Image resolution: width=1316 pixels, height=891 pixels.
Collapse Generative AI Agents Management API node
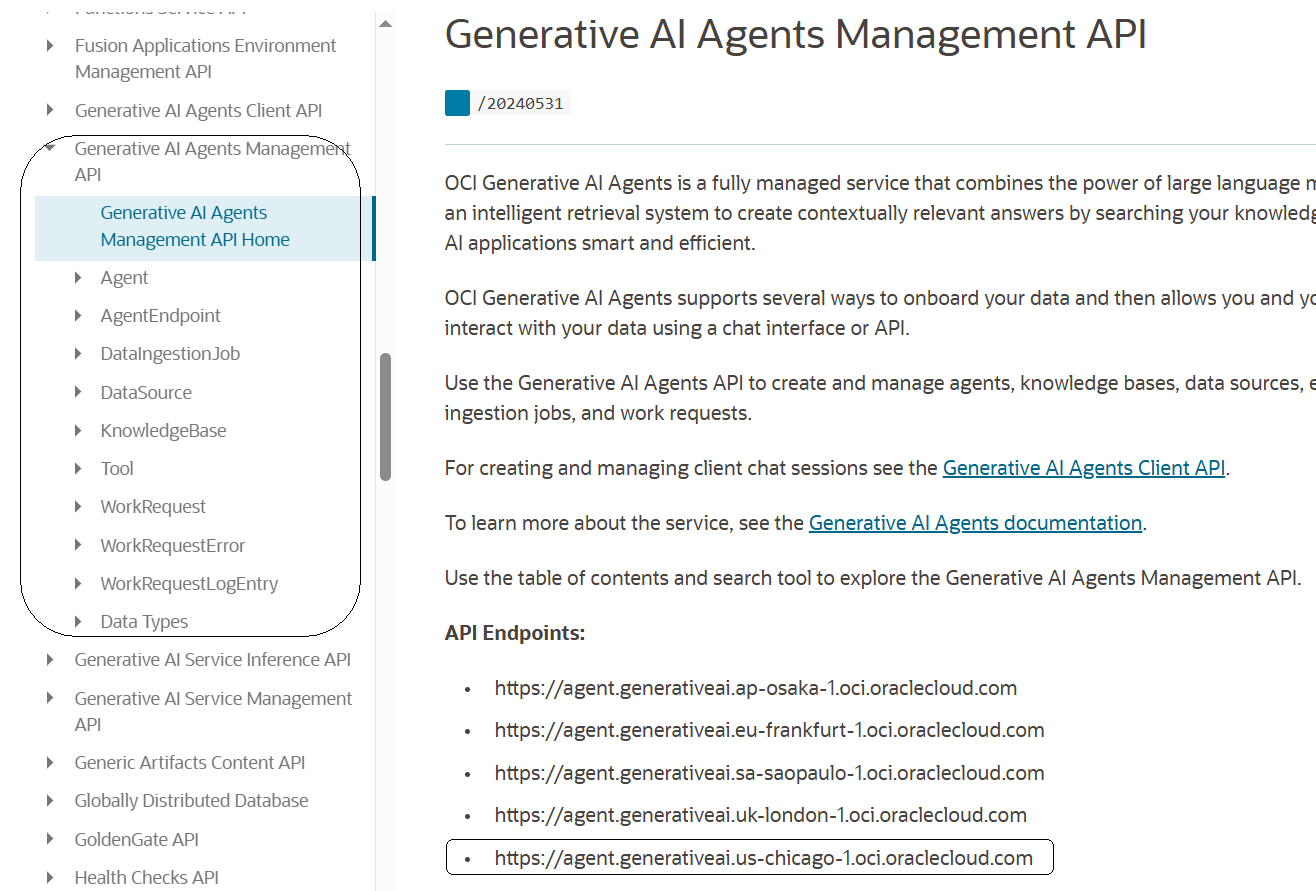pos(50,149)
